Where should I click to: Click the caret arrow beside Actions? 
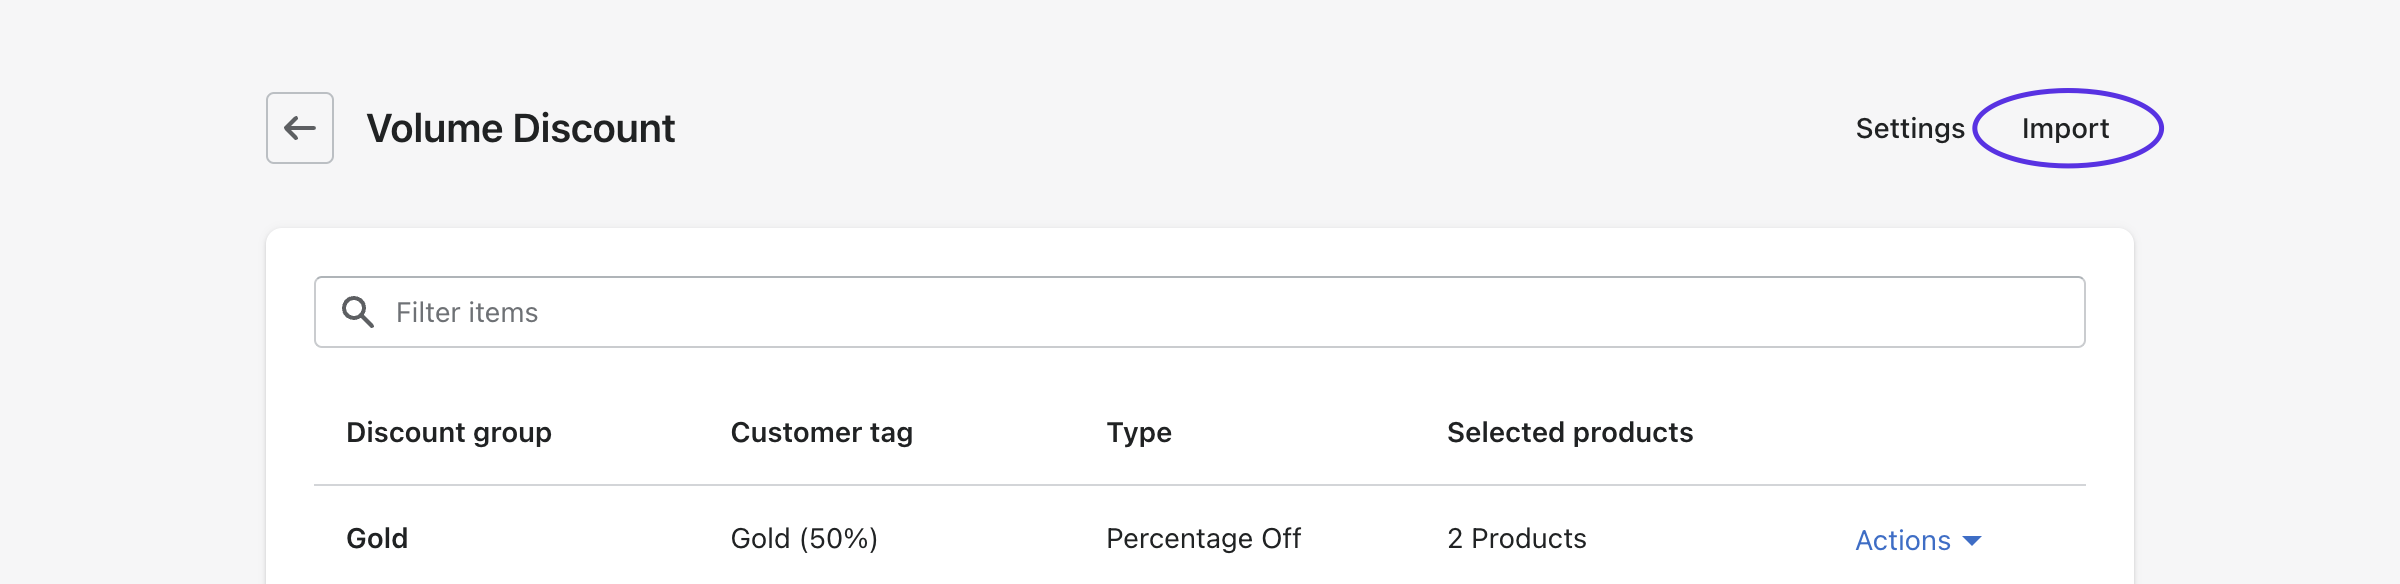tap(1972, 540)
